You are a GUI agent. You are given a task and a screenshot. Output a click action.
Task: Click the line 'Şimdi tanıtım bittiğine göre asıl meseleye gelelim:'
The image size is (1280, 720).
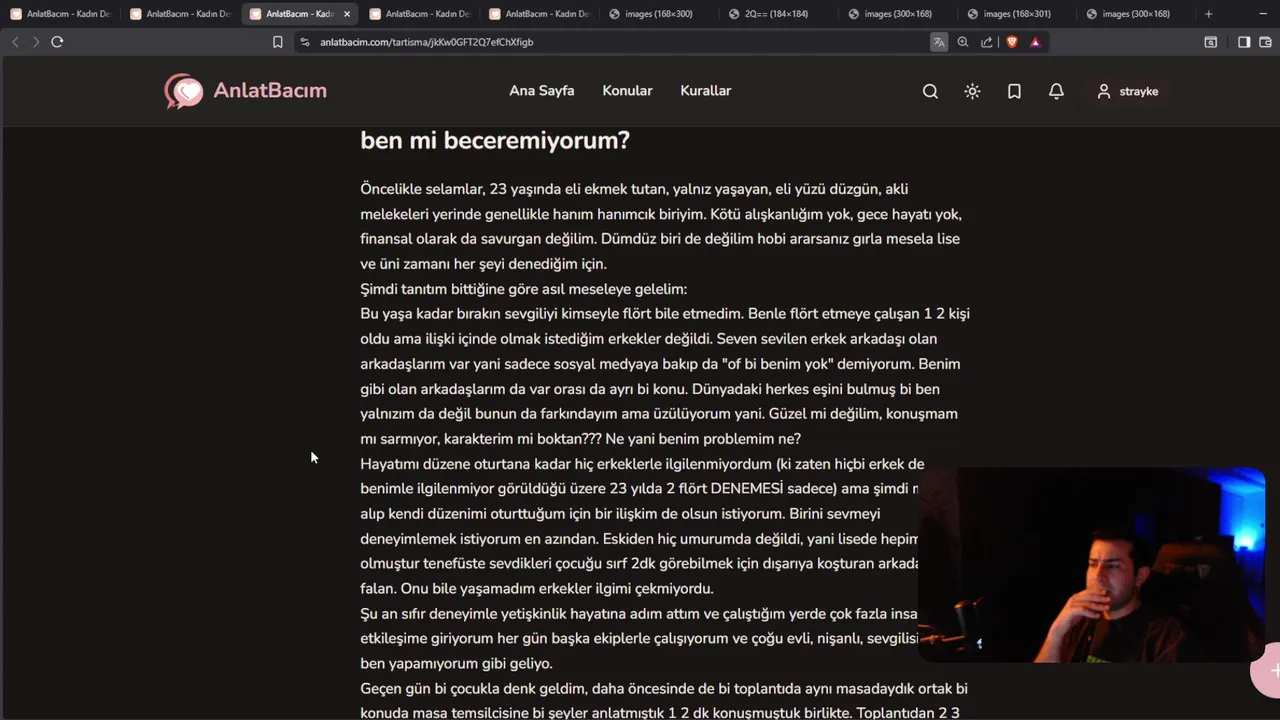(523, 289)
